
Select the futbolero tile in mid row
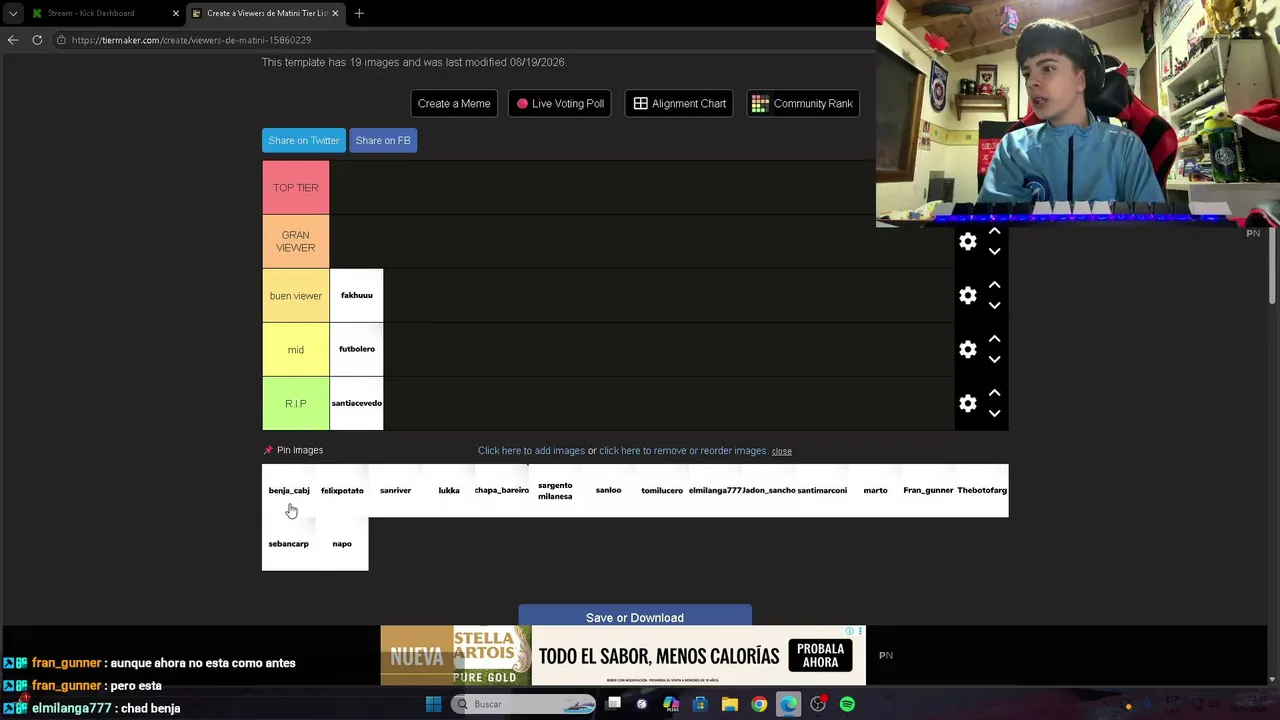(357, 350)
